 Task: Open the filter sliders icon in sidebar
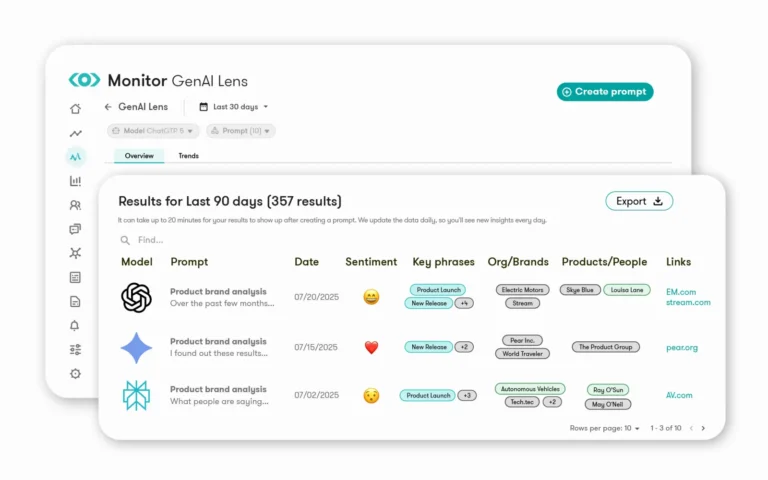tap(75, 349)
